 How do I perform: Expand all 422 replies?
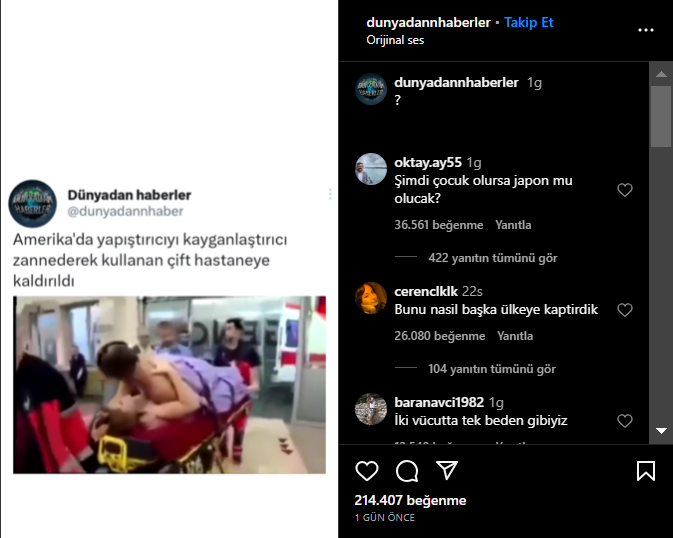click(493, 258)
